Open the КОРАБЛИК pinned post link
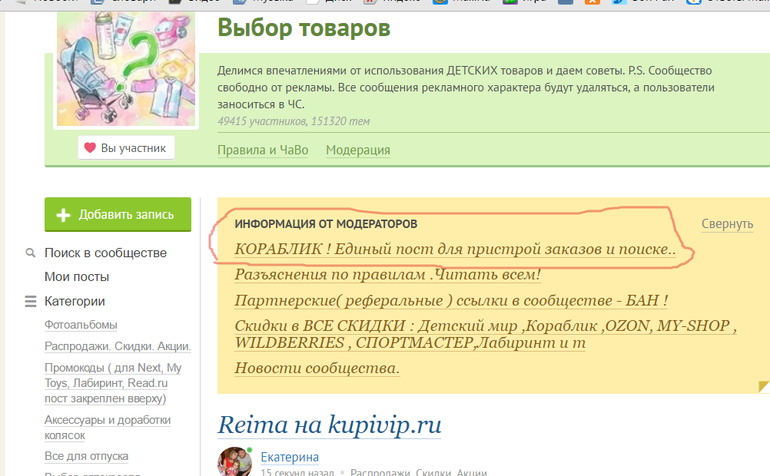 coord(455,249)
